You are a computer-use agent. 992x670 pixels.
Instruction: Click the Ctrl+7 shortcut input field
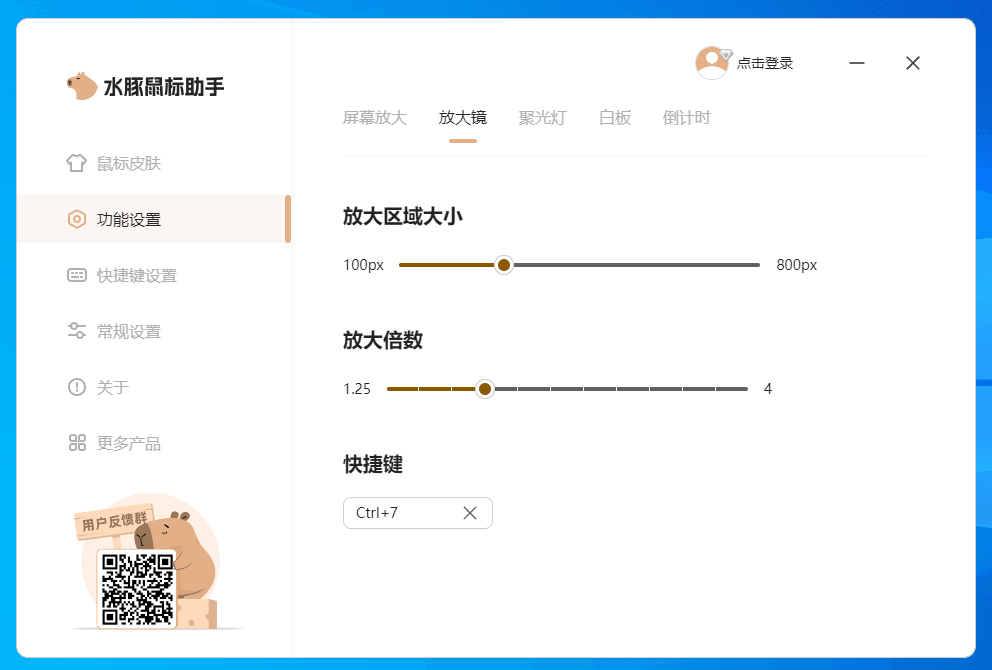[x=418, y=513]
